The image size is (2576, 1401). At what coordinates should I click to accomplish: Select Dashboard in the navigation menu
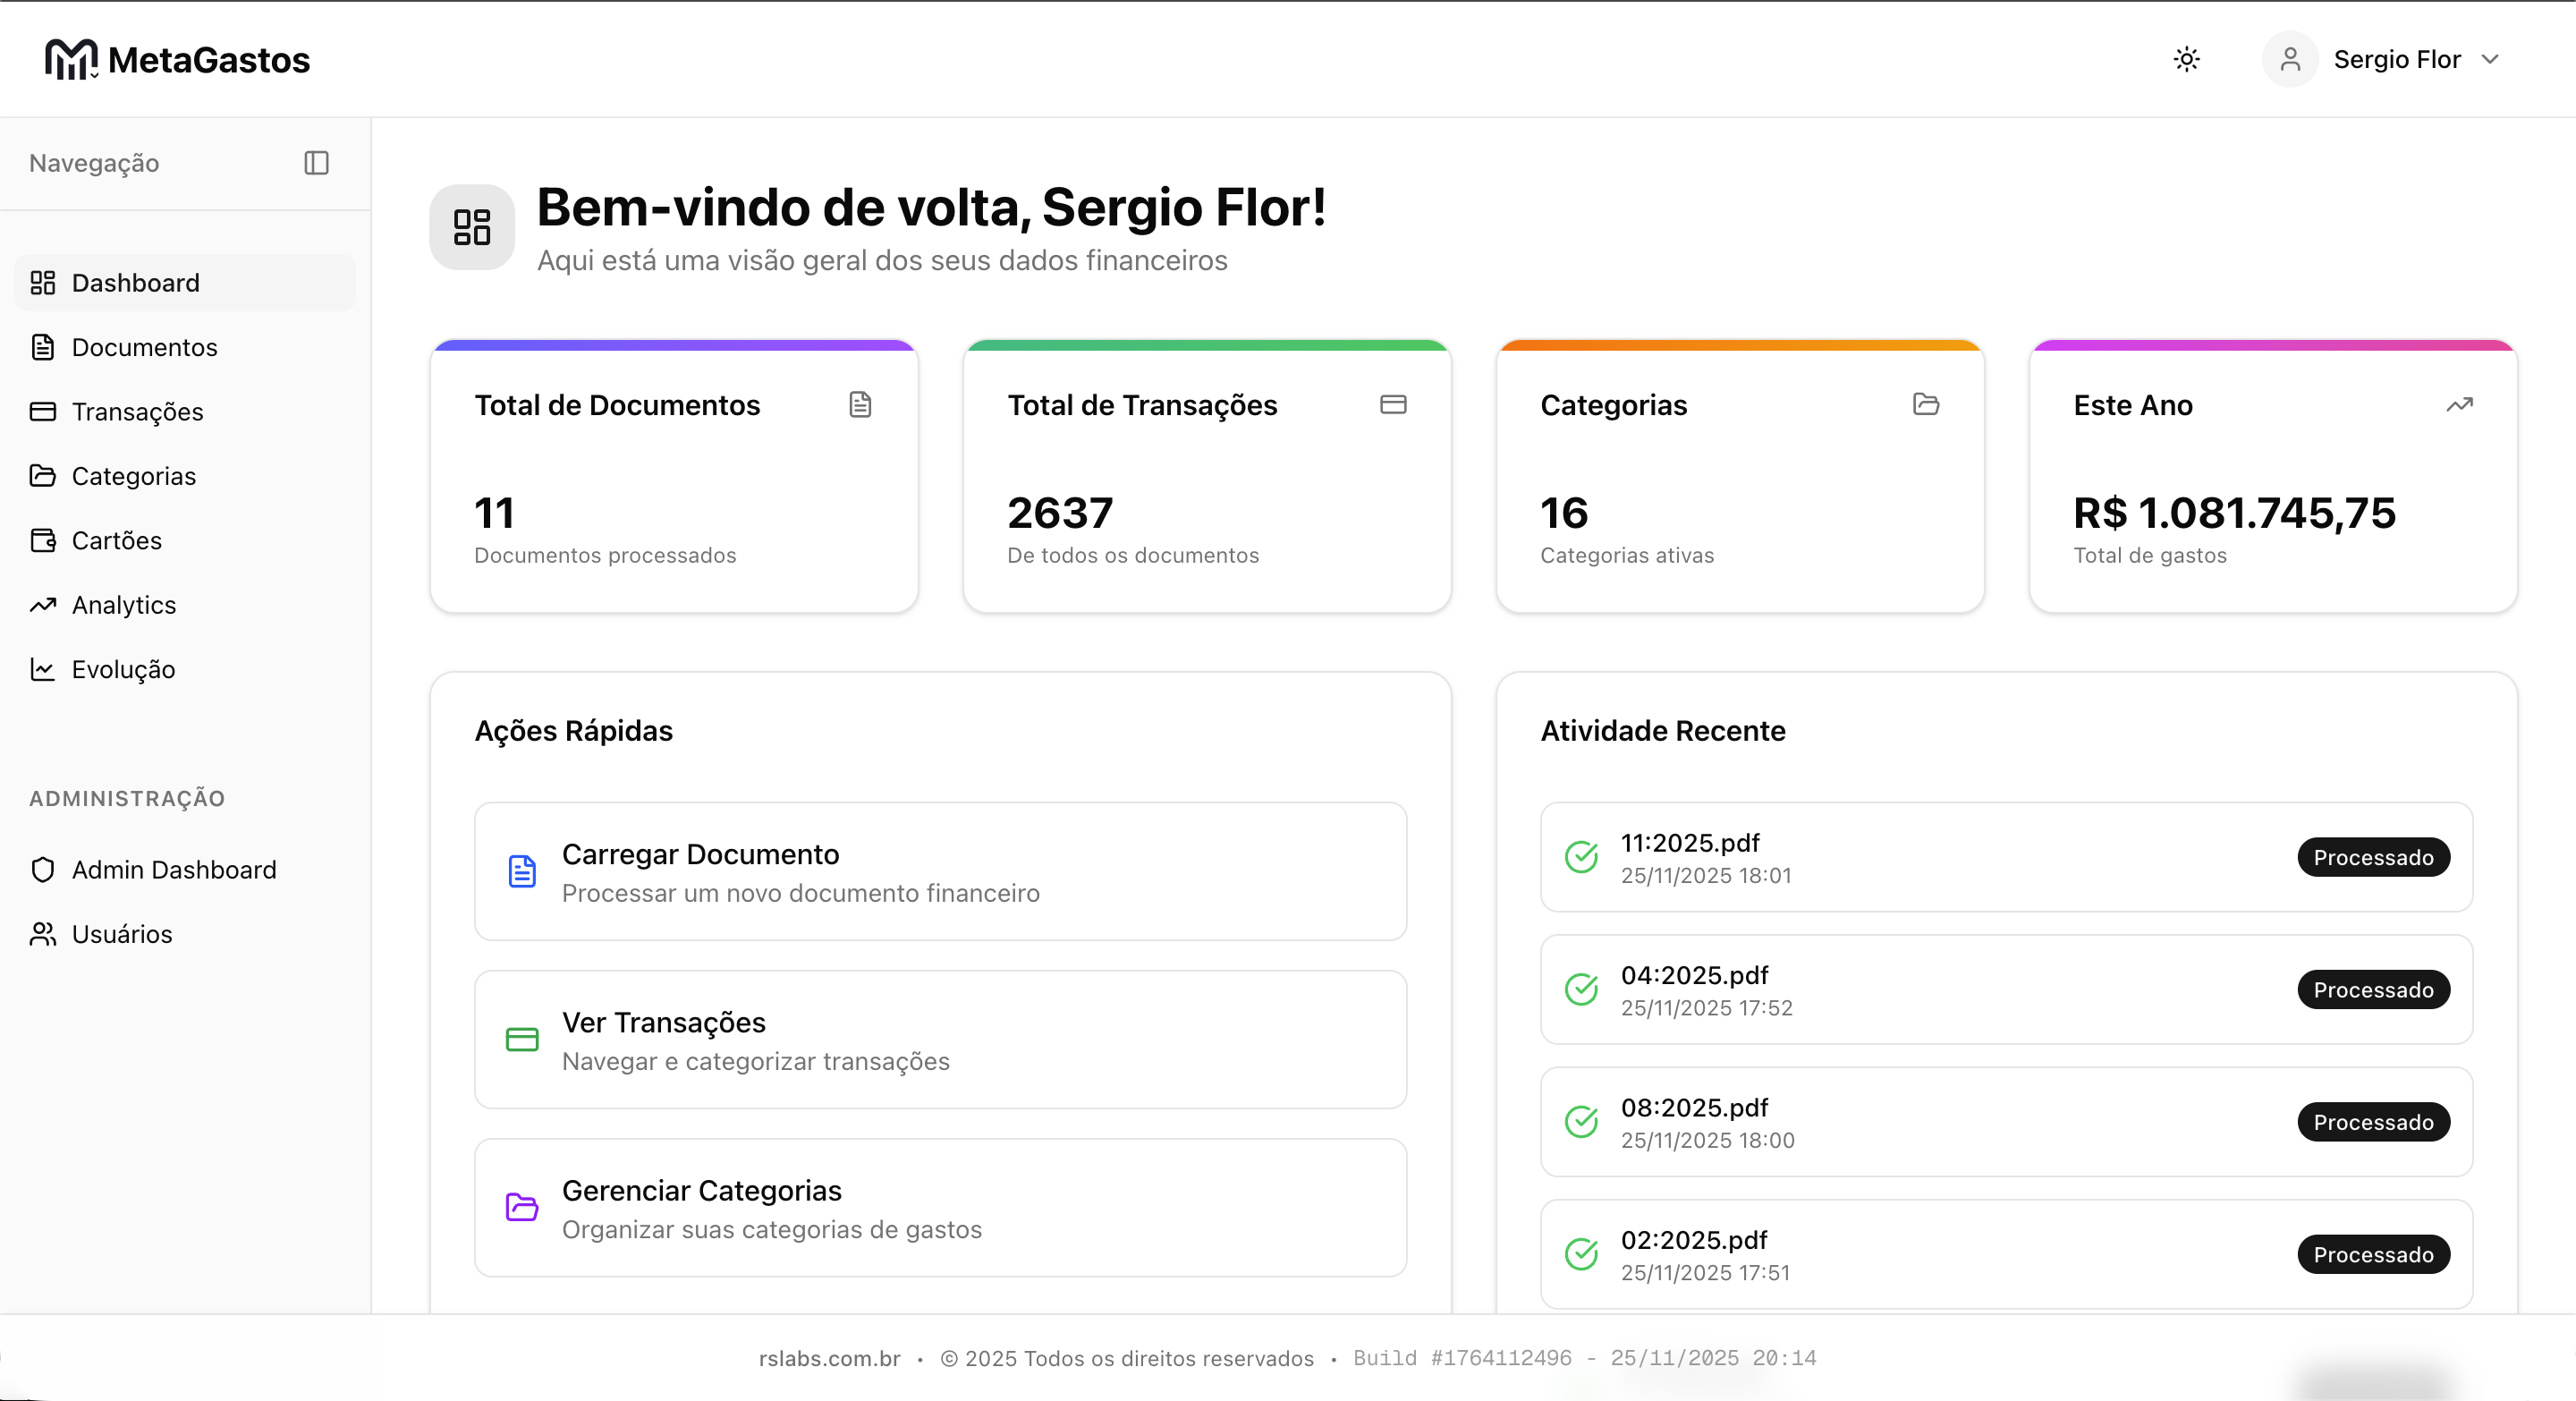pyautogui.click(x=135, y=283)
